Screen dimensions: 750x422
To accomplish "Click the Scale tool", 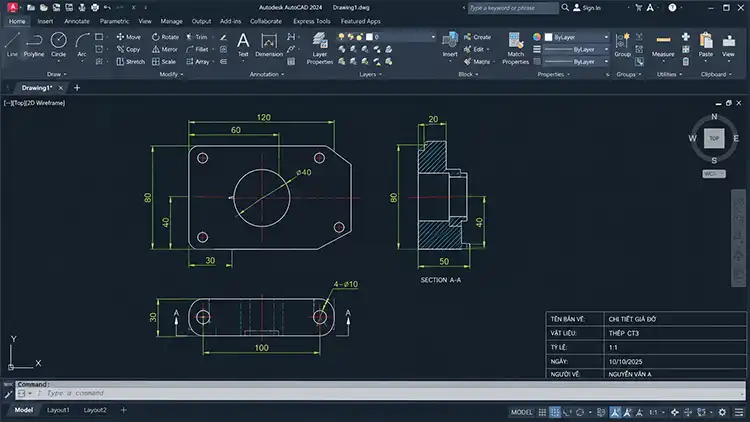I will coord(164,62).
